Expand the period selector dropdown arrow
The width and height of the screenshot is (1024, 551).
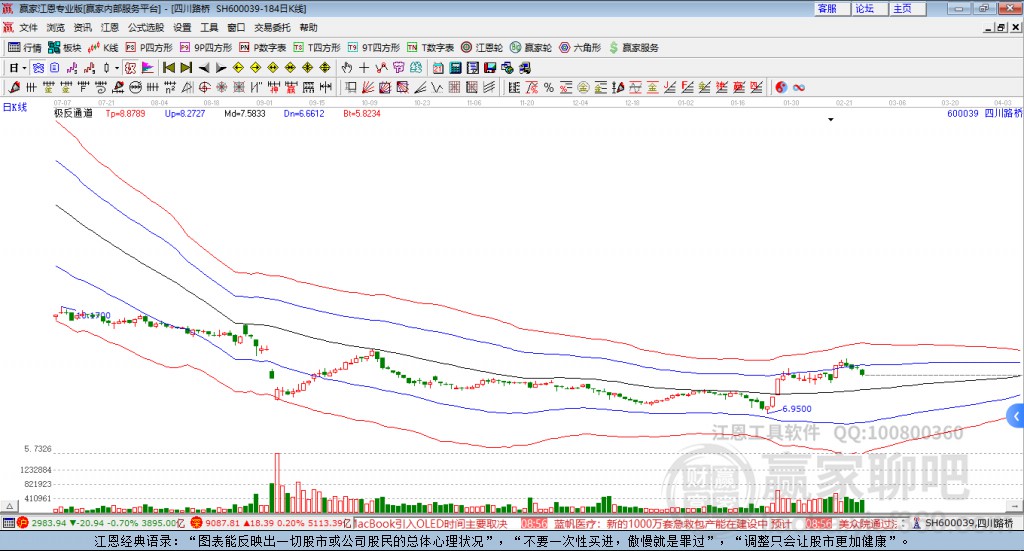pyautogui.click(x=24, y=68)
